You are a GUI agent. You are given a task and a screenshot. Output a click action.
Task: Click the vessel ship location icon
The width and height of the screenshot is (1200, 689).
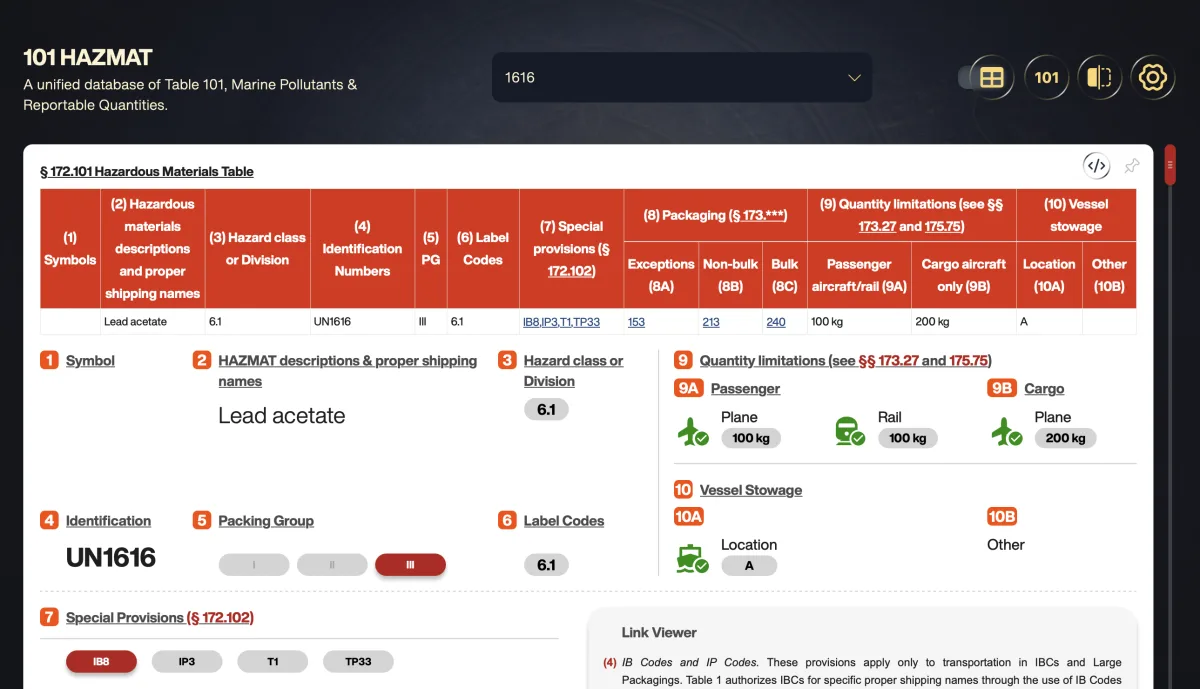pos(693,558)
